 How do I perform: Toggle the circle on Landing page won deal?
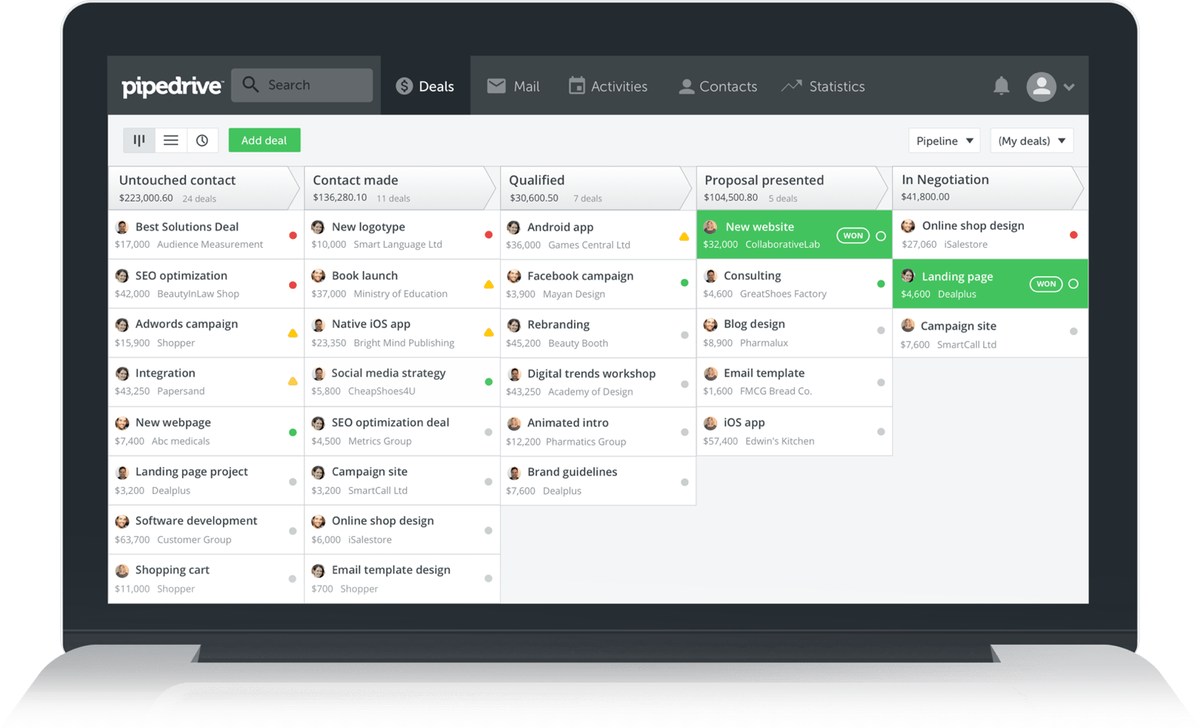tap(1073, 284)
